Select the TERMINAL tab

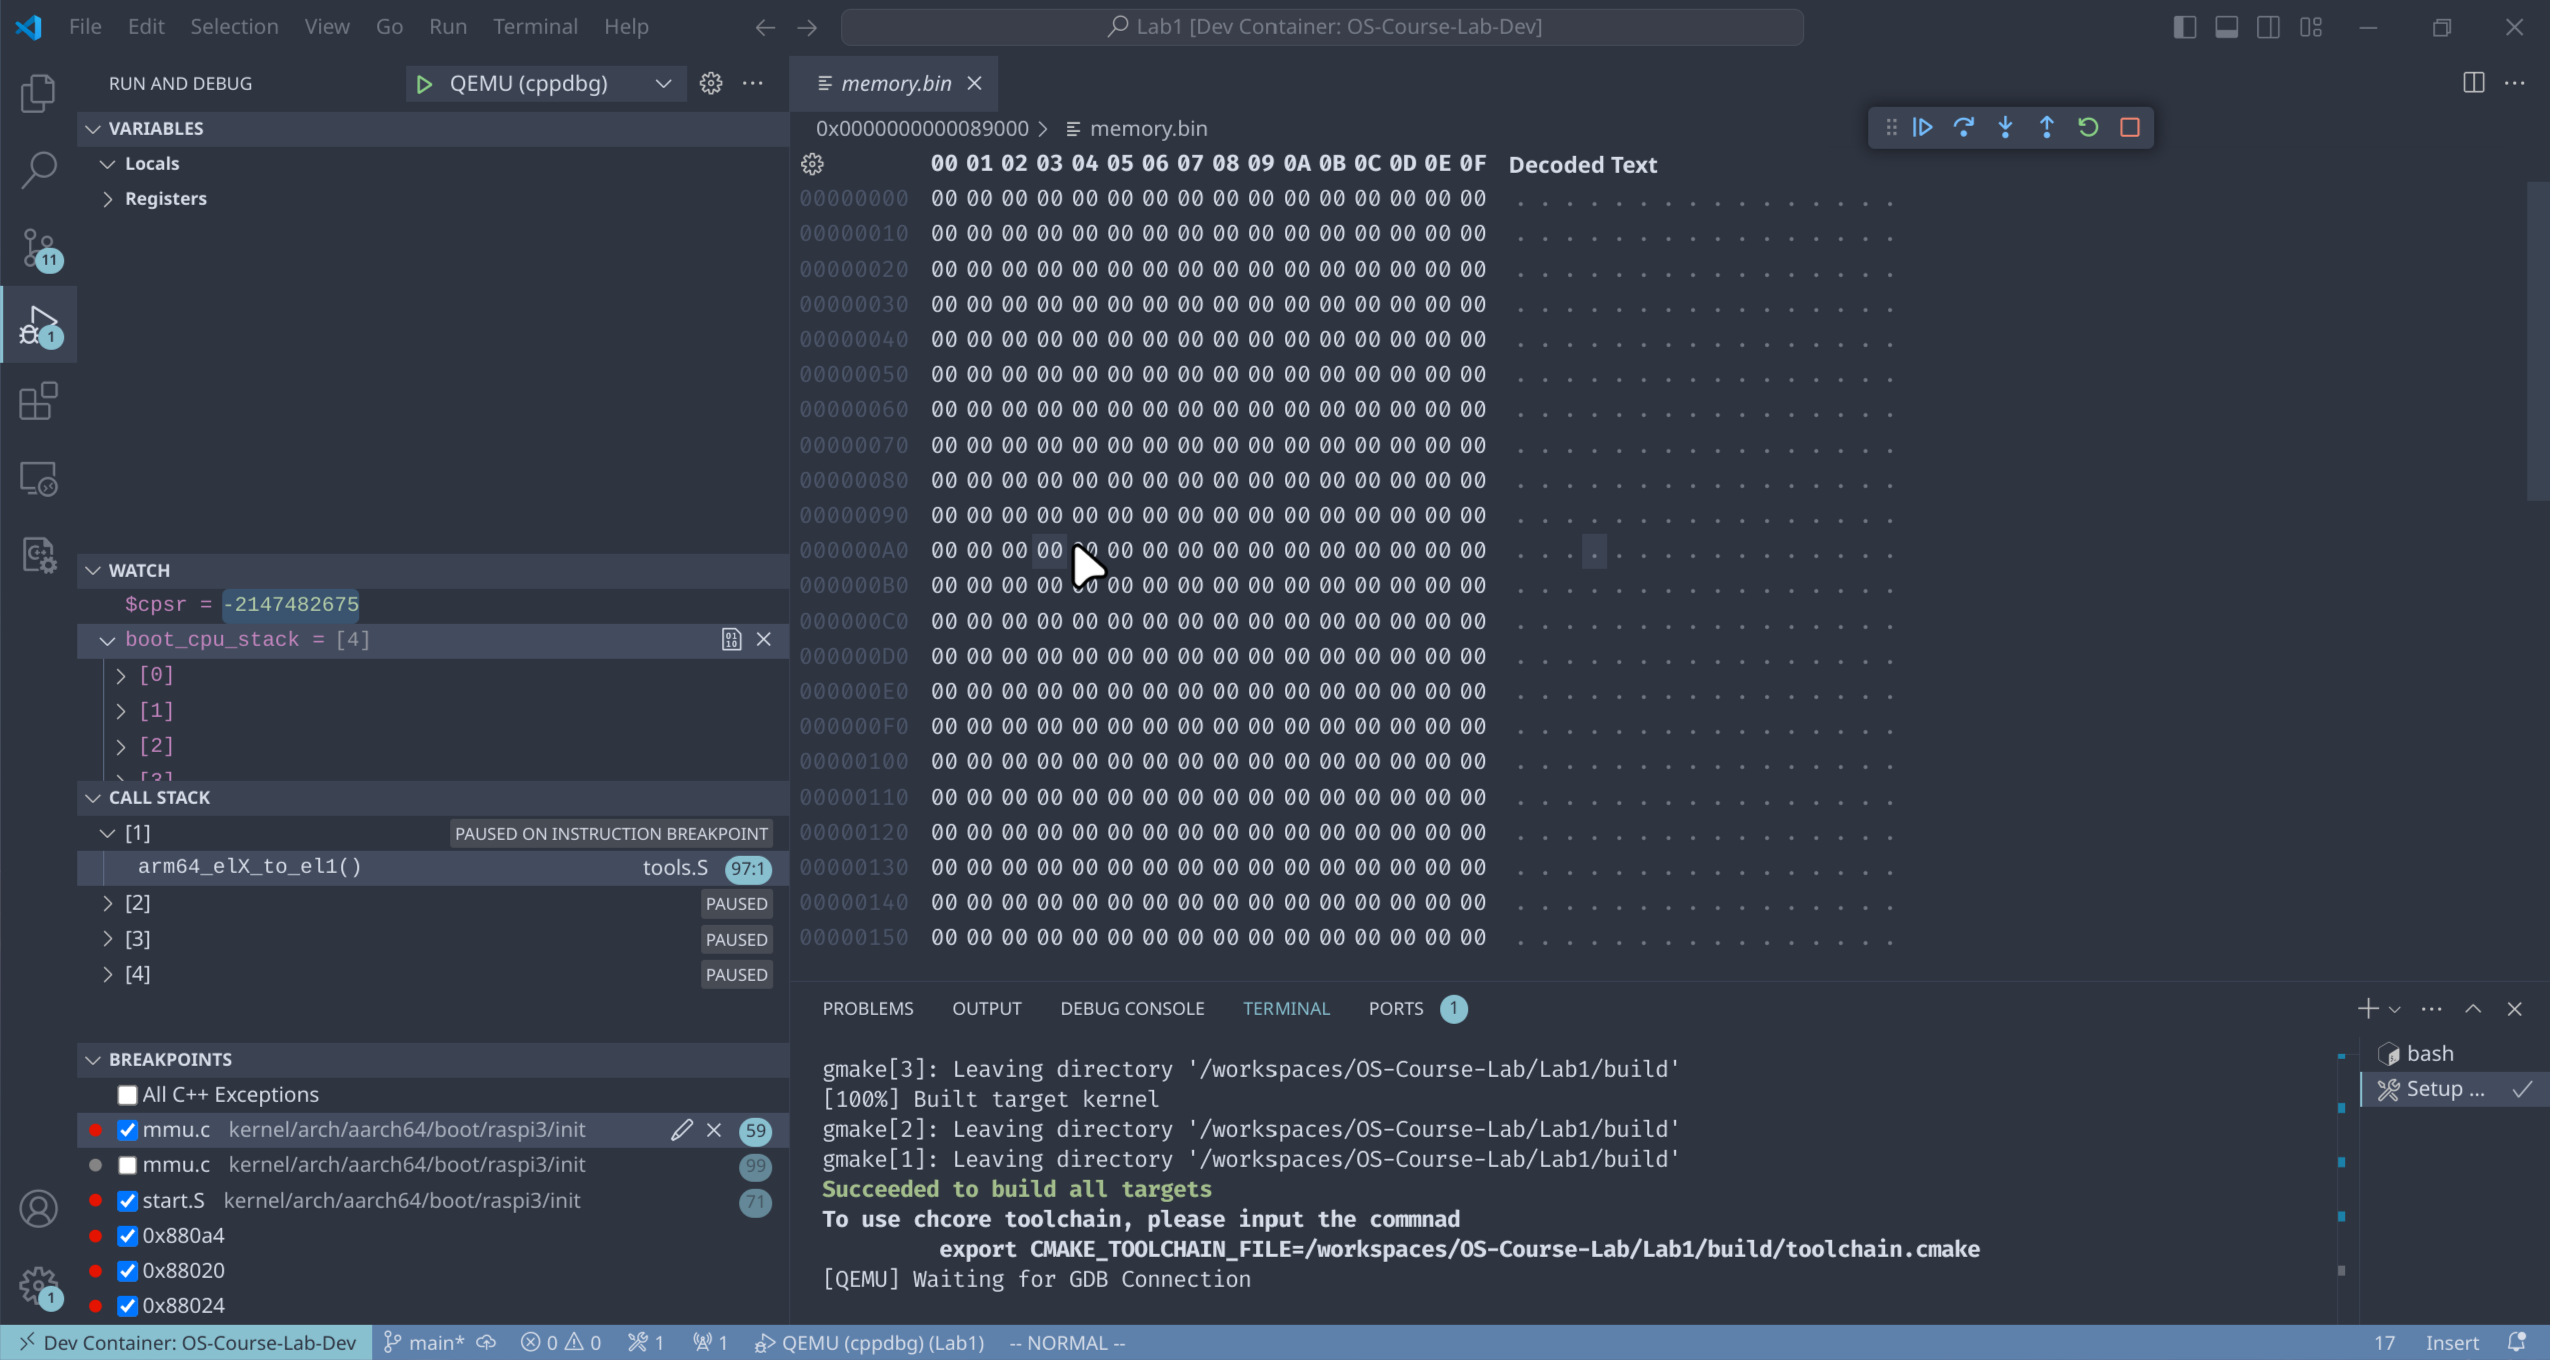coord(1285,1007)
